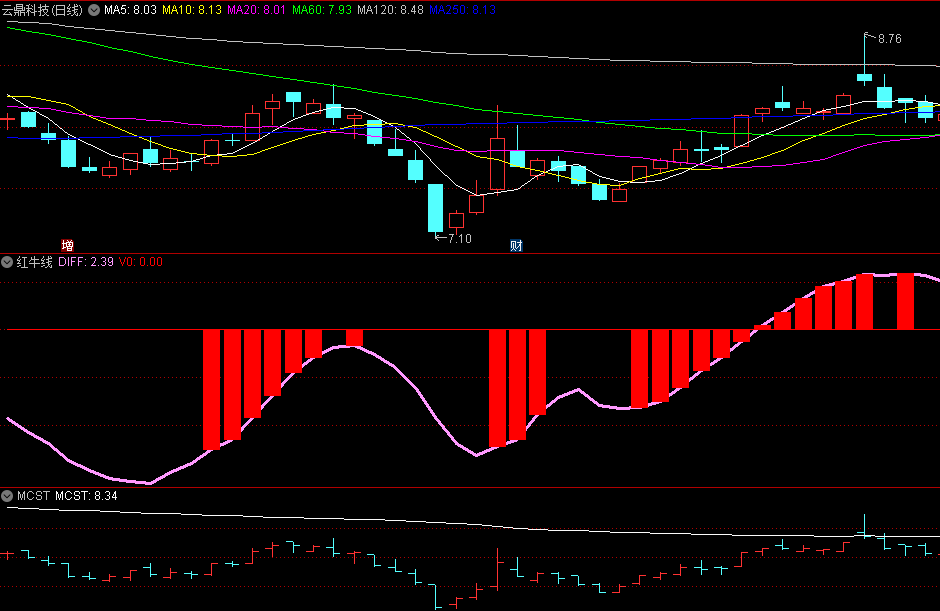Select the 云鼎科技(日线) title

42,10
